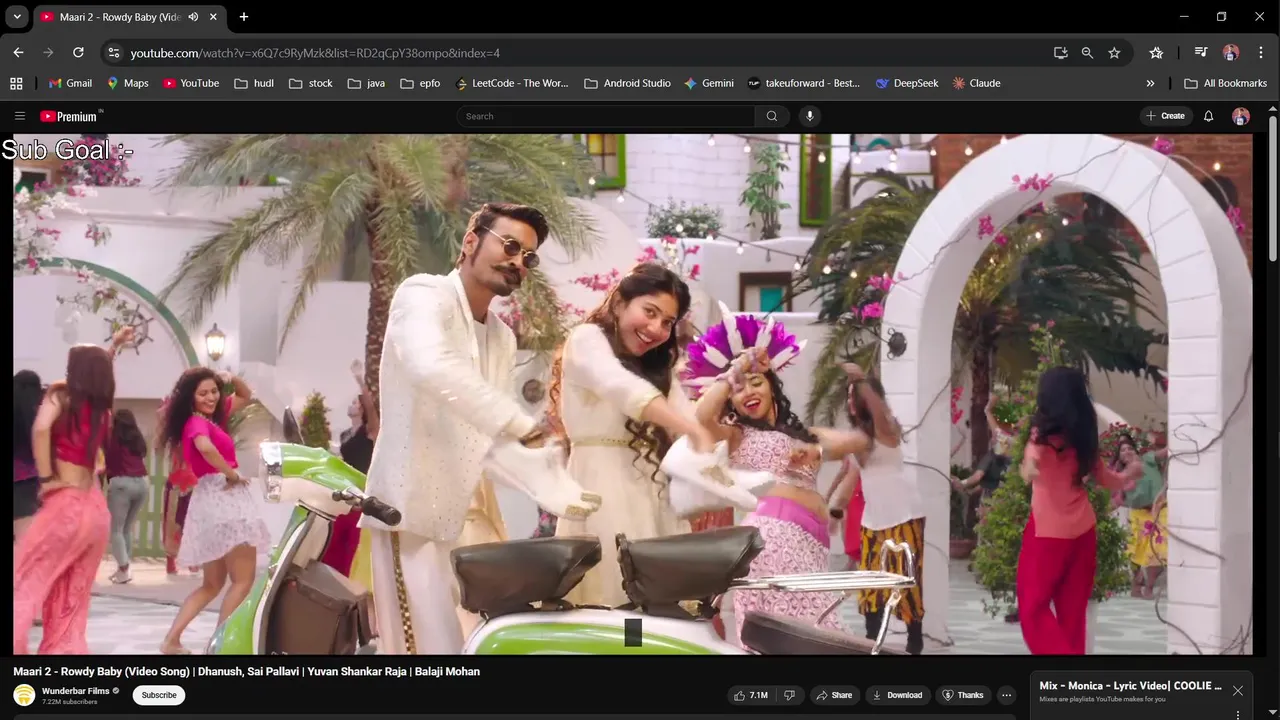Go to YouTube Premium home logo
This screenshot has height=720, width=1280.
point(71,116)
